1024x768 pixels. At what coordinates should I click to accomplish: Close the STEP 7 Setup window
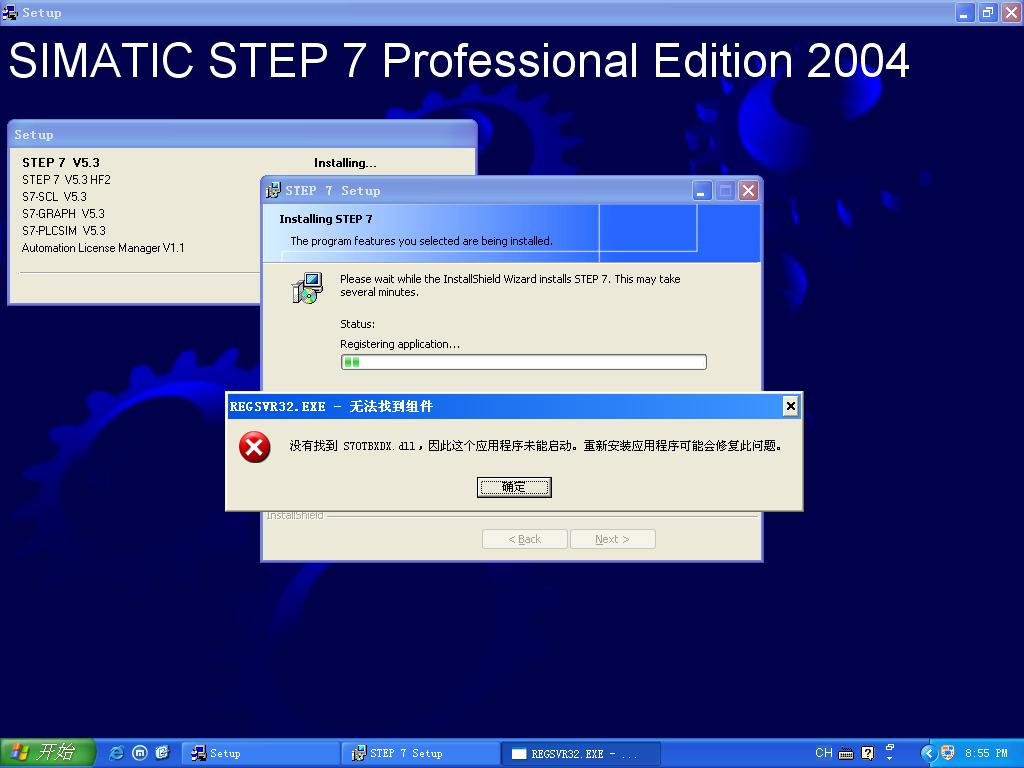point(748,191)
